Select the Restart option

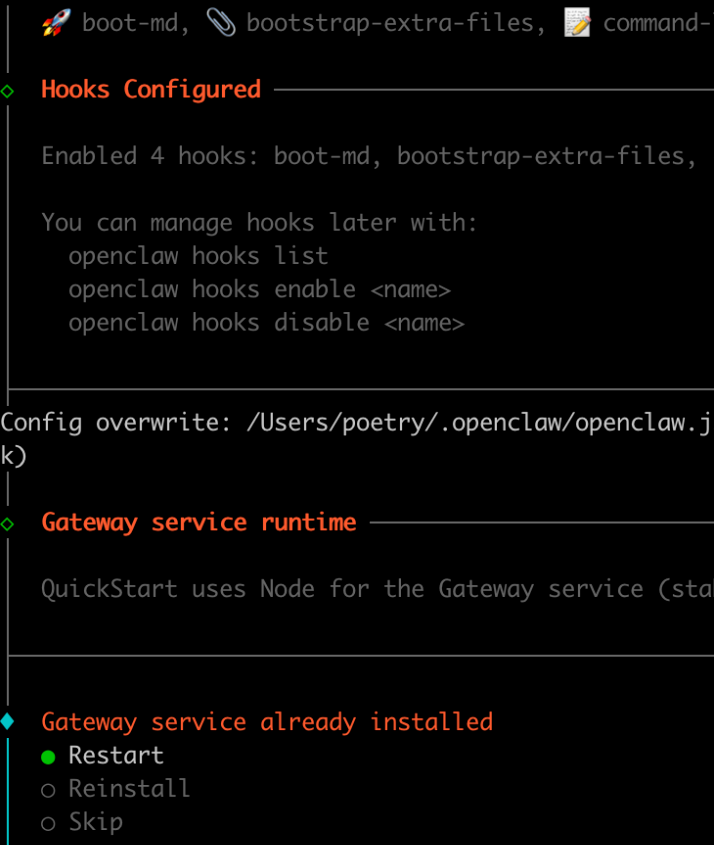[102, 756]
